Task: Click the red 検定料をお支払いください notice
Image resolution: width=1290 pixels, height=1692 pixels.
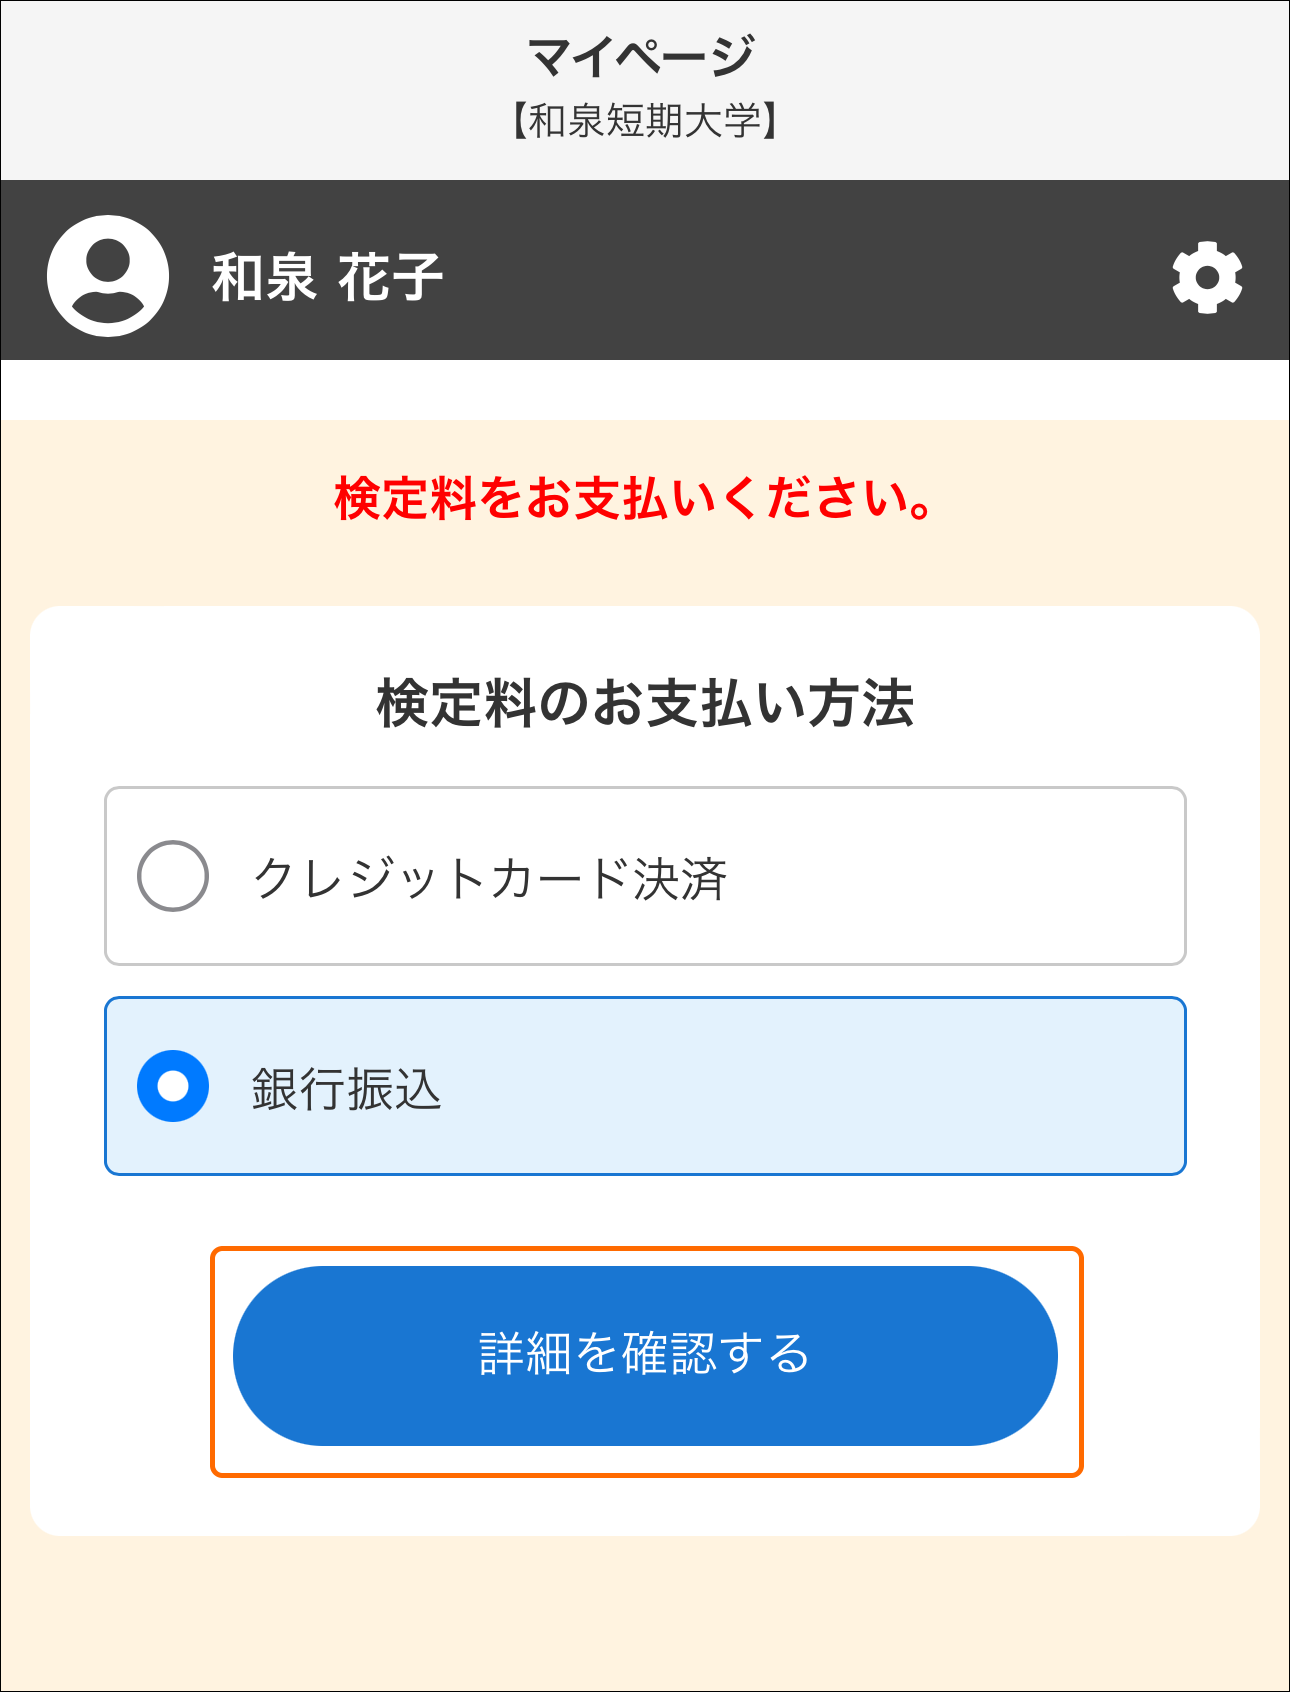Action: click(x=636, y=498)
